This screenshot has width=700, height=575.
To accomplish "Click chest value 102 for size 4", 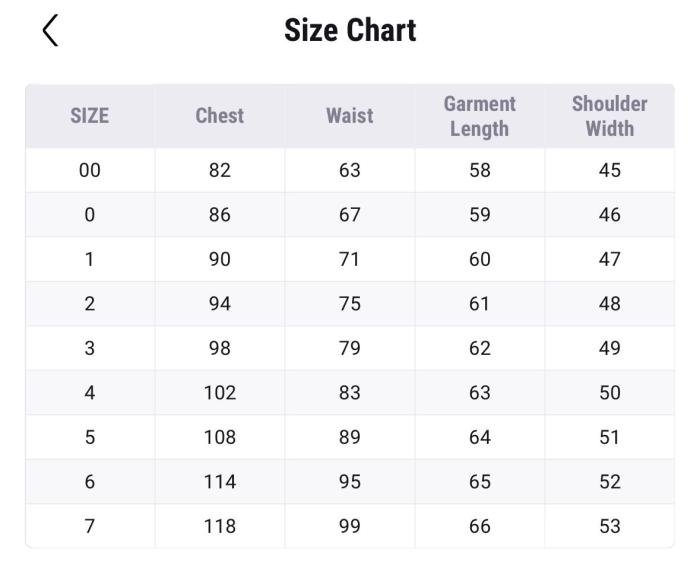I will point(220,393).
